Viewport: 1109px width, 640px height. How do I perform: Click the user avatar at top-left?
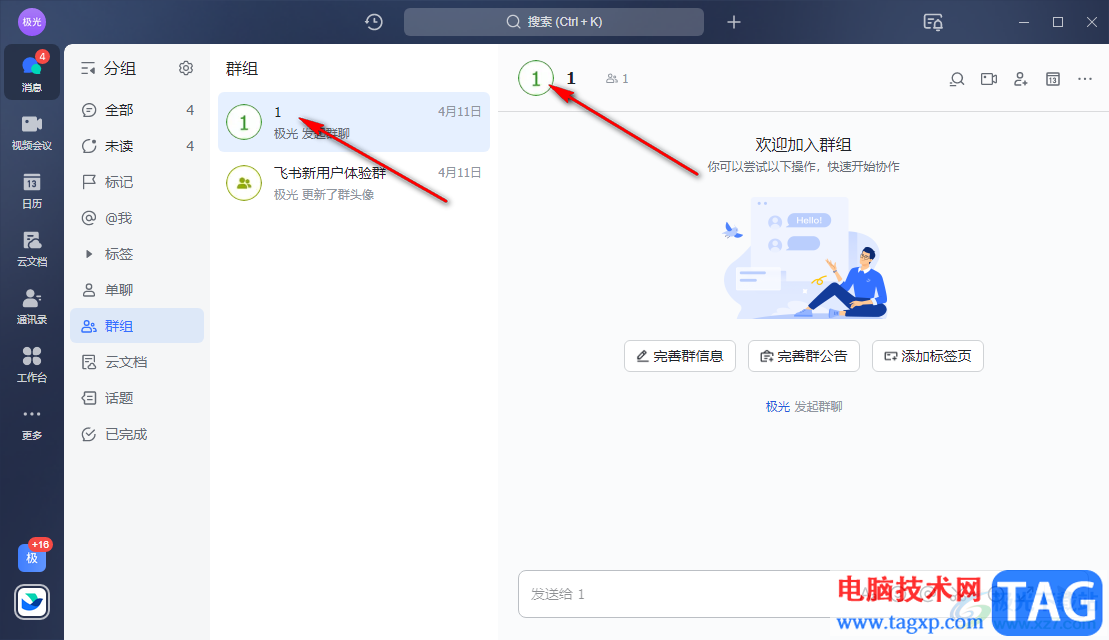click(x=32, y=22)
